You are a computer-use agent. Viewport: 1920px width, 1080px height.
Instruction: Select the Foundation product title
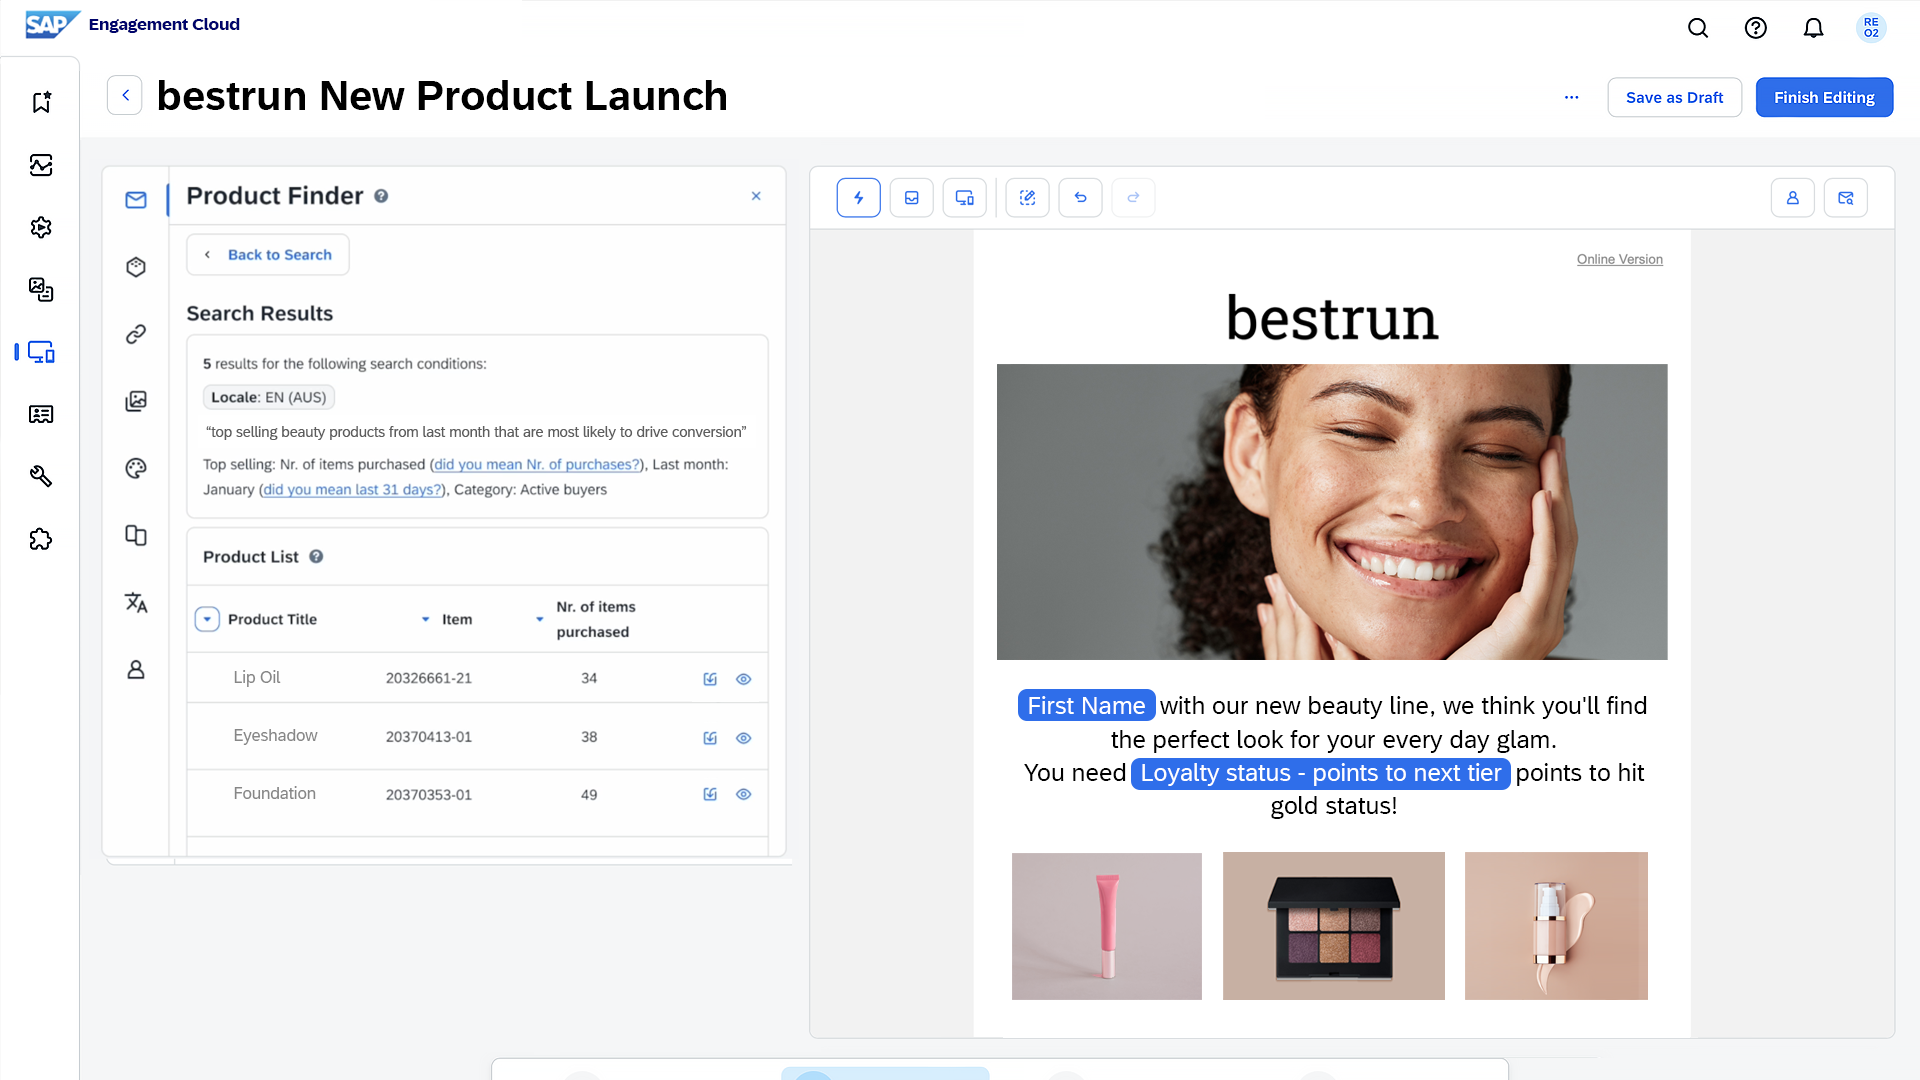click(275, 793)
